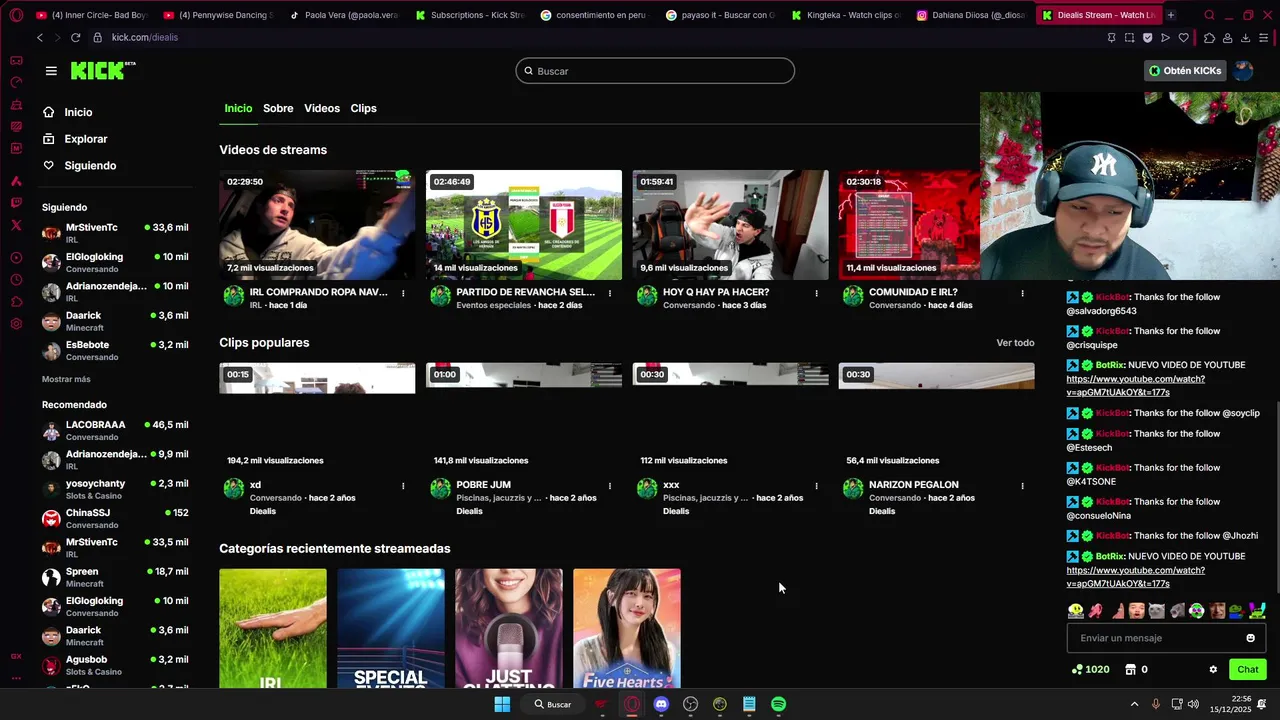The height and width of the screenshot is (720, 1280).
Task: Open a new browser tab
Action: [1171, 15]
